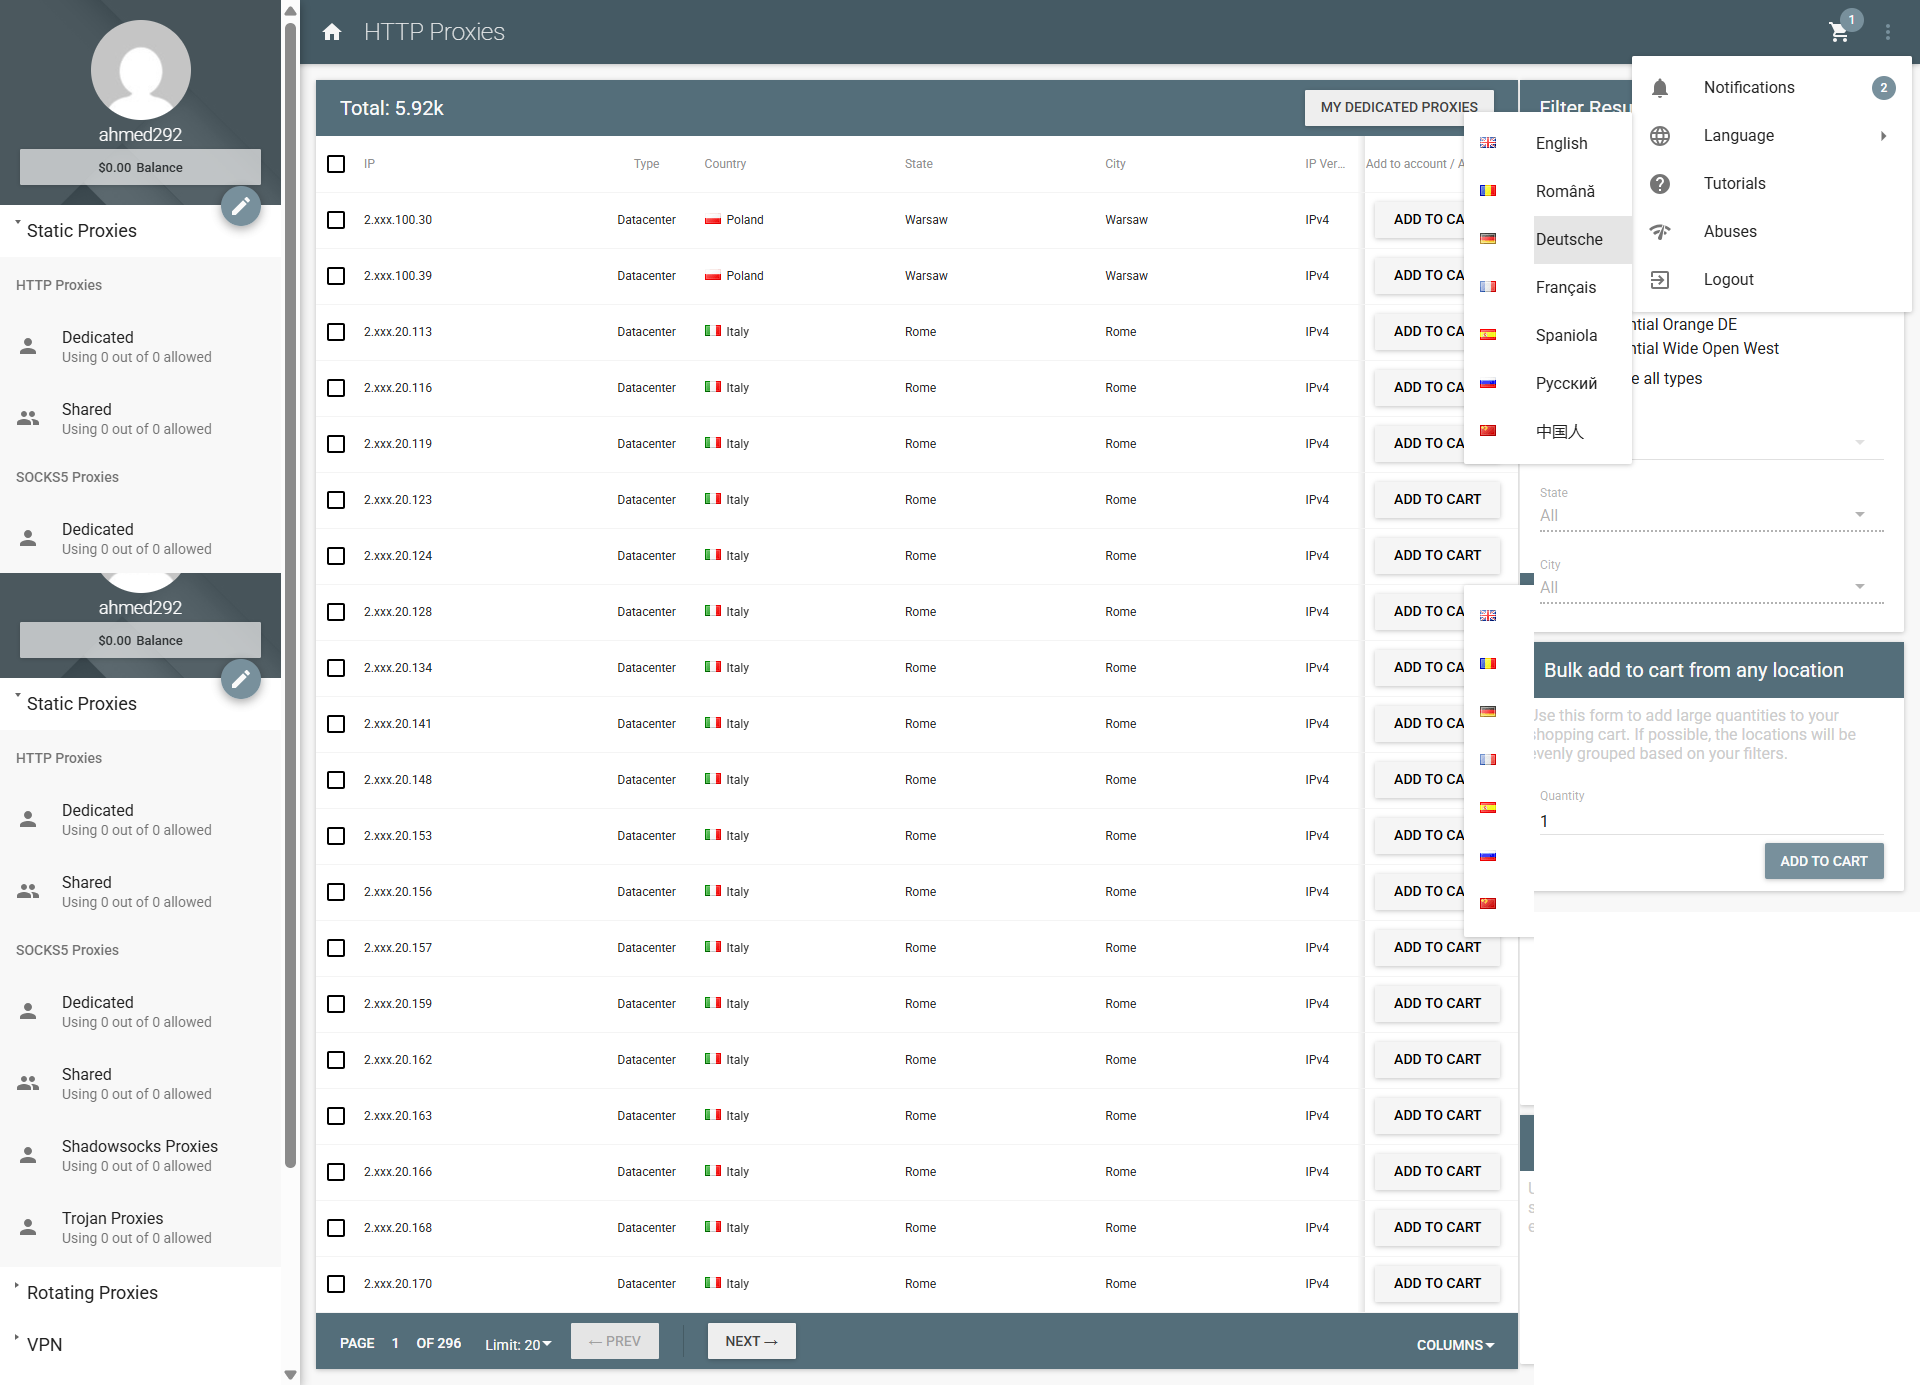This screenshot has height=1385, width=1920.
Task: Click the Tutorials help icon
Action: click(x=1660, y=184)
